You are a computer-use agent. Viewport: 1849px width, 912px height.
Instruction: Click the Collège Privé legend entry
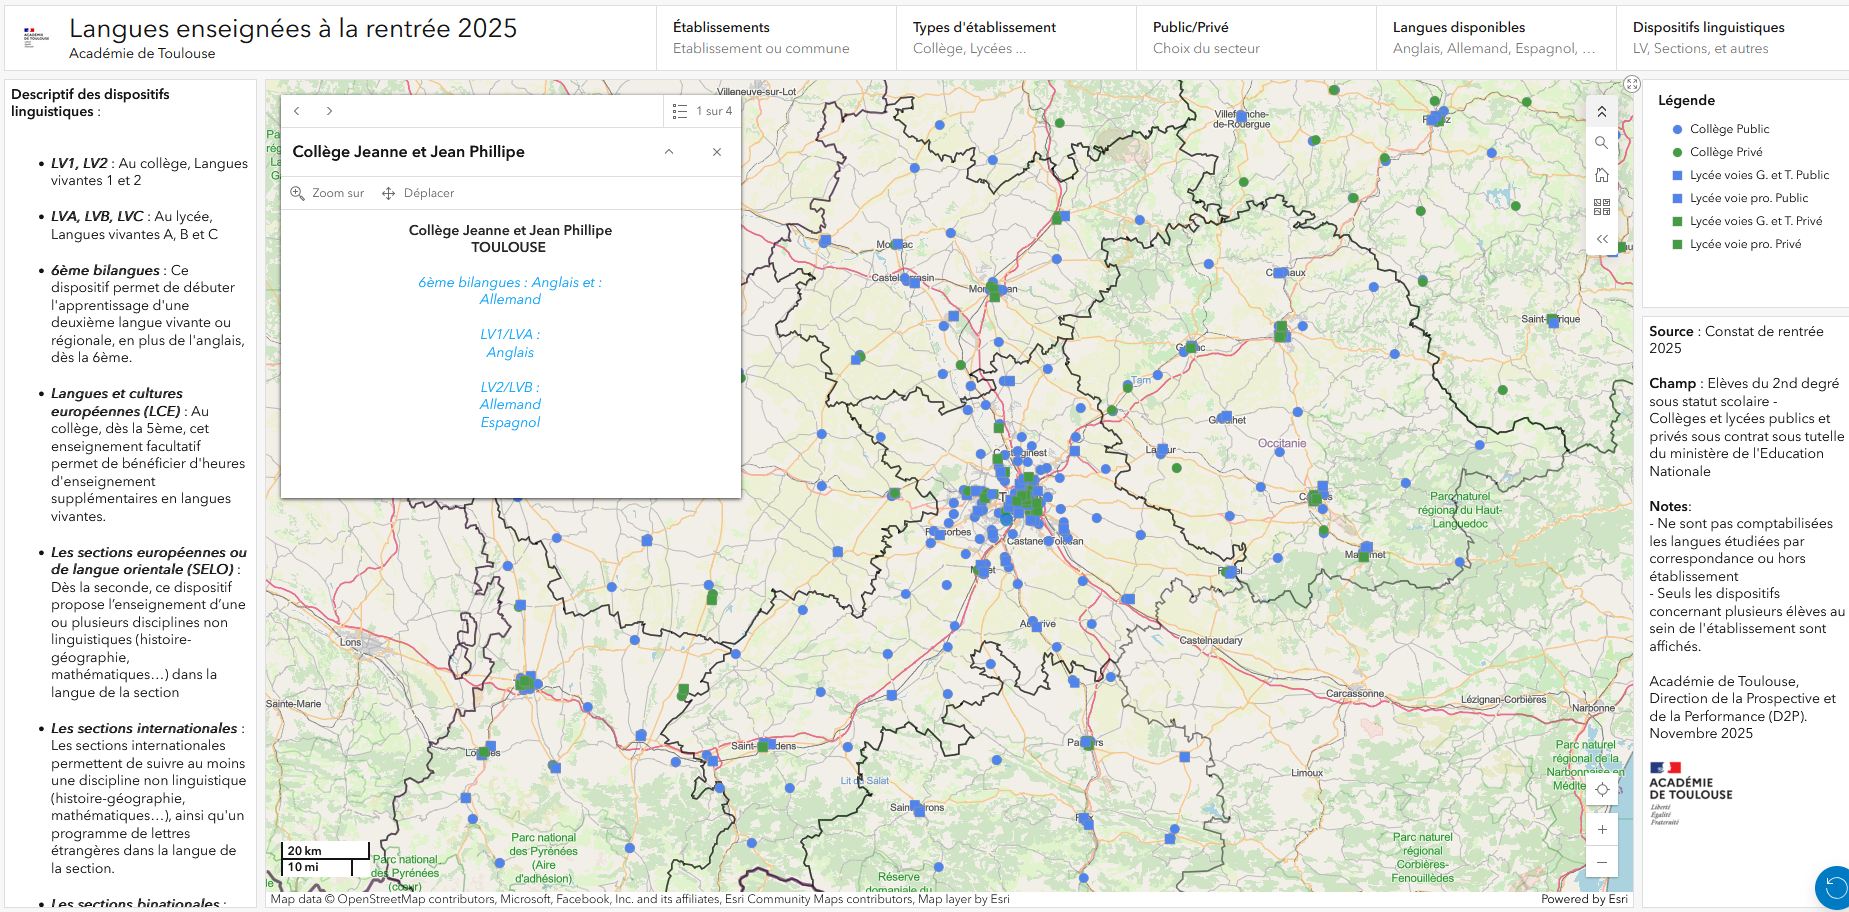[1726, 152]
